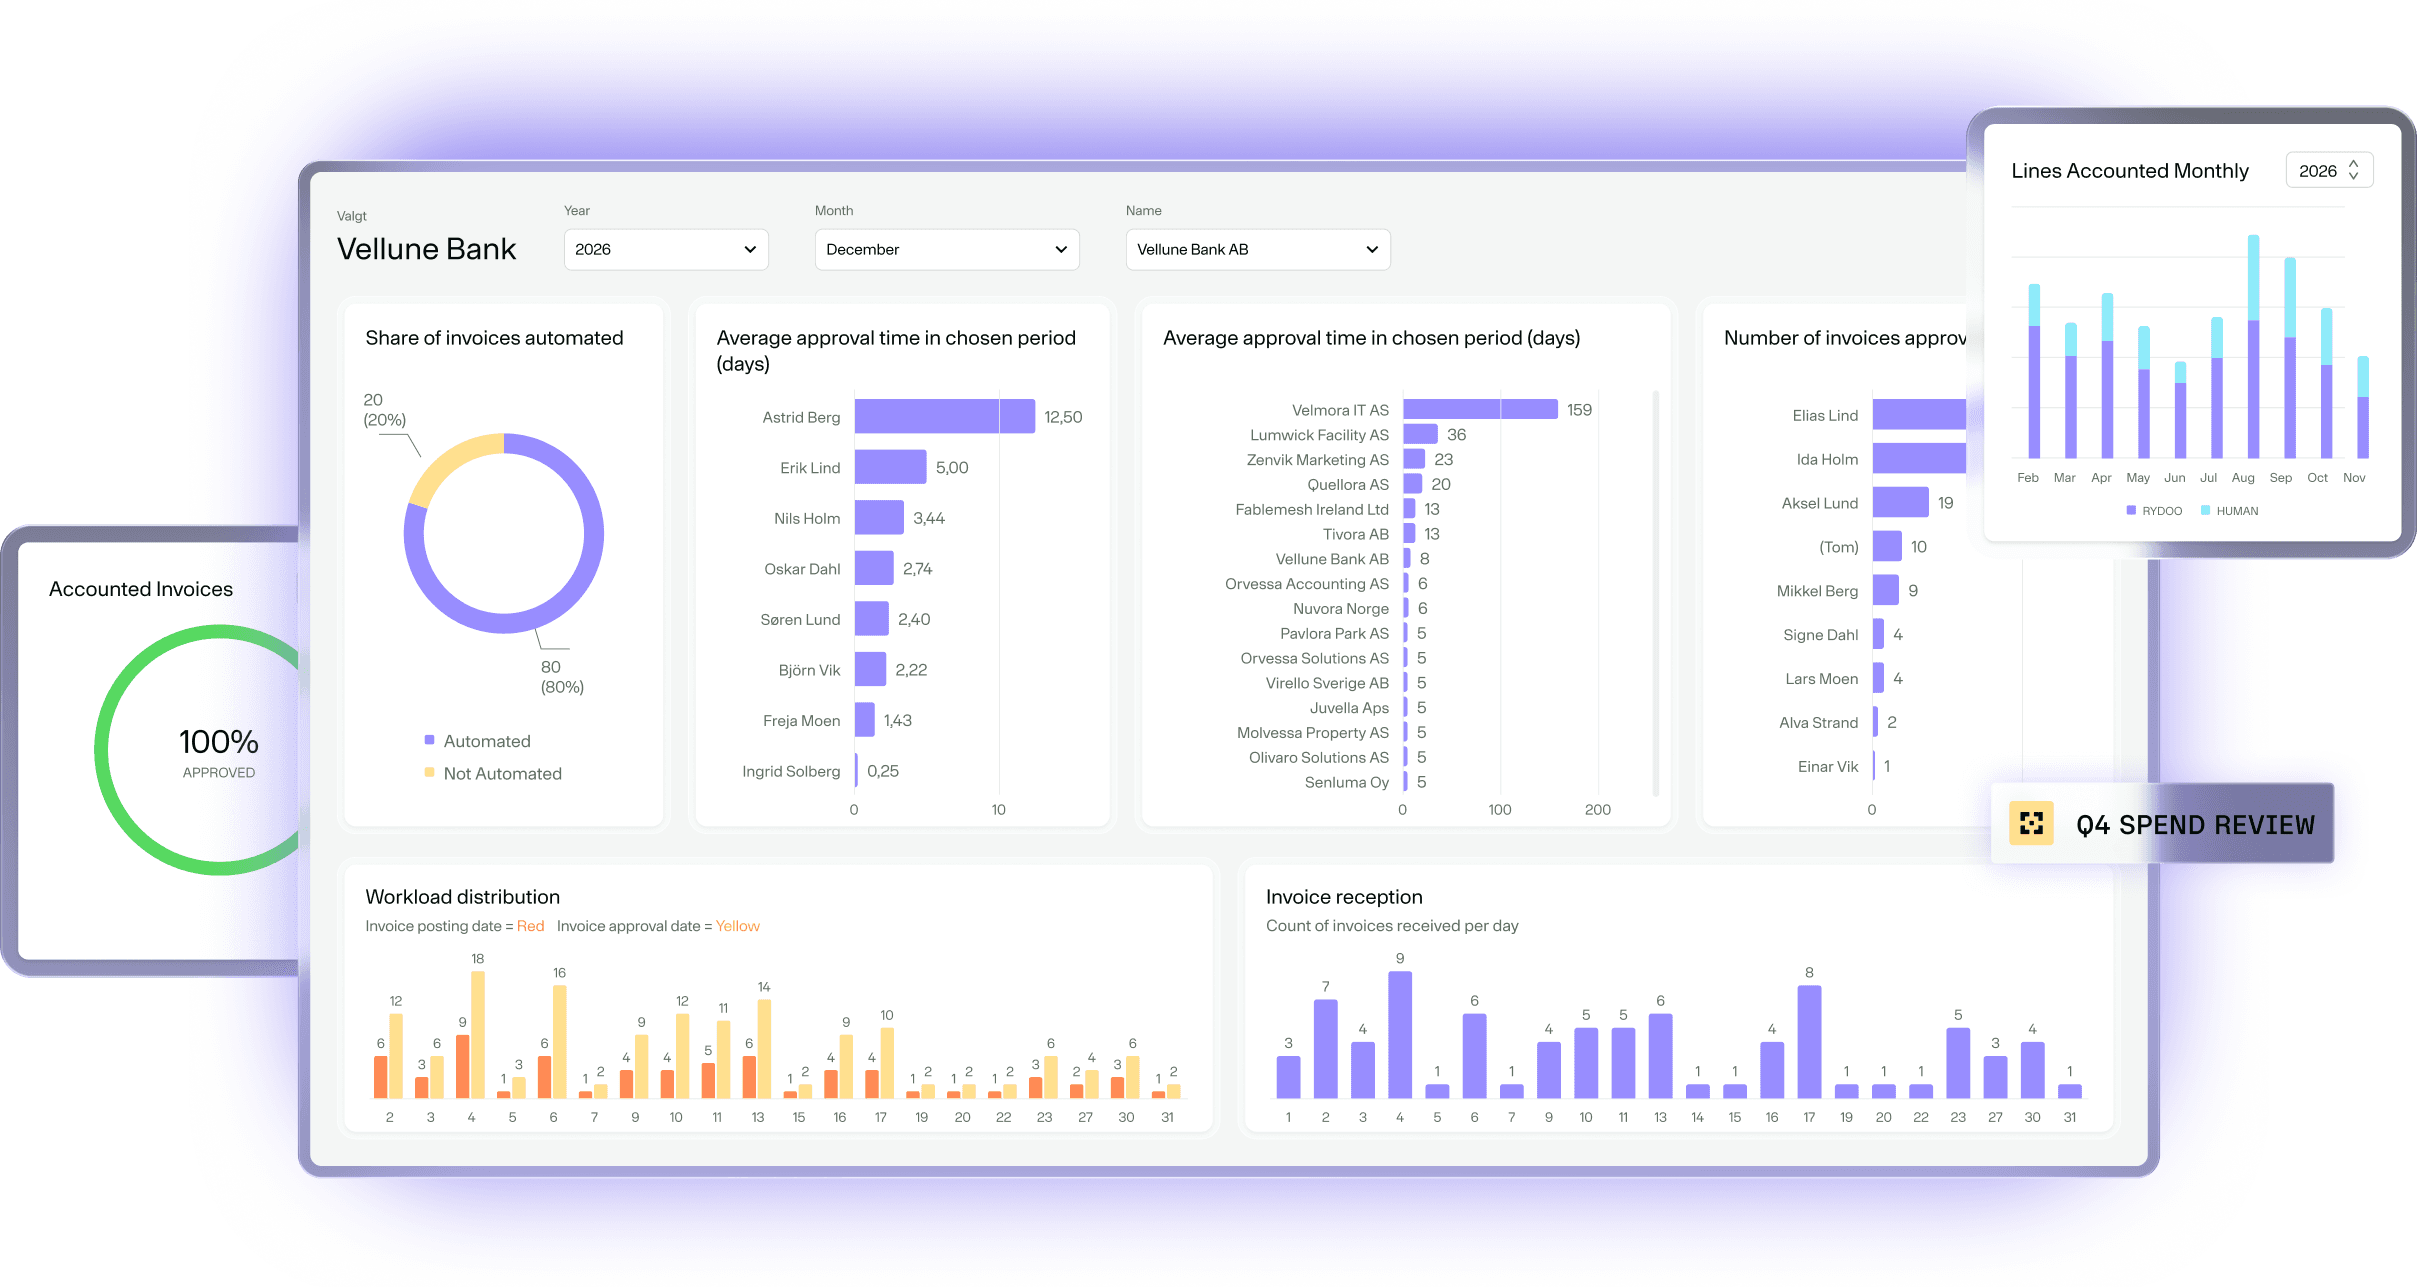This screenshot has width=2417, height=1287.
Task: Click the HUMAN legend entry
Action: coord(2229,510)
